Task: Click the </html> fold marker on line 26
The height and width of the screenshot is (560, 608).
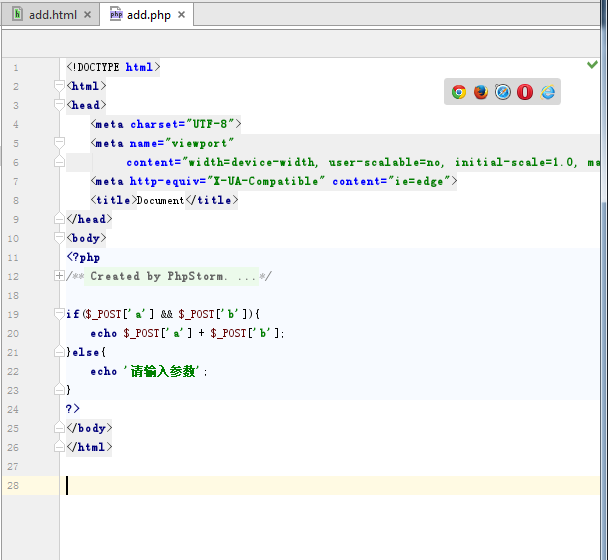Action: pos(59,446)
